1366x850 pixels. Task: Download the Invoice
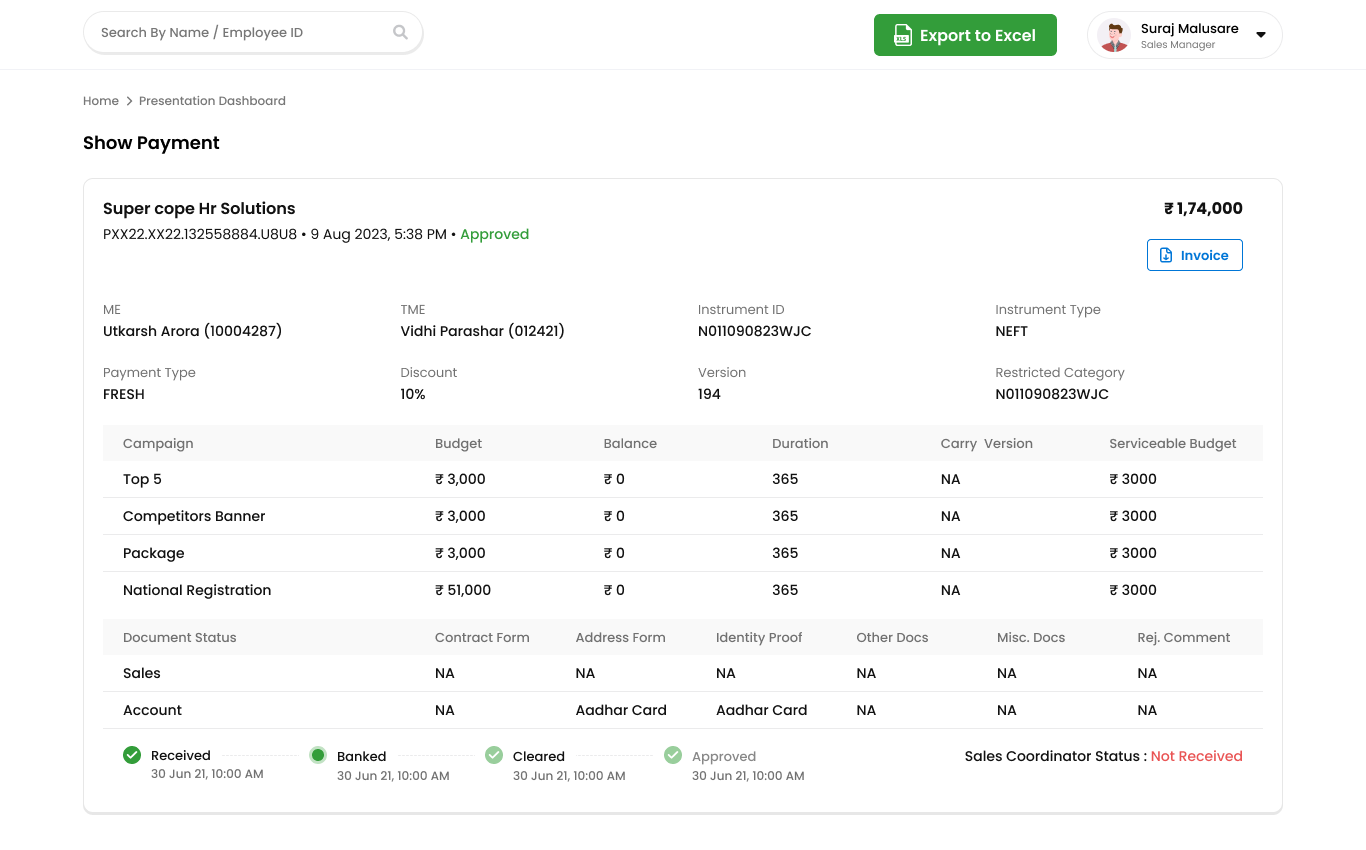[1195, 255]
